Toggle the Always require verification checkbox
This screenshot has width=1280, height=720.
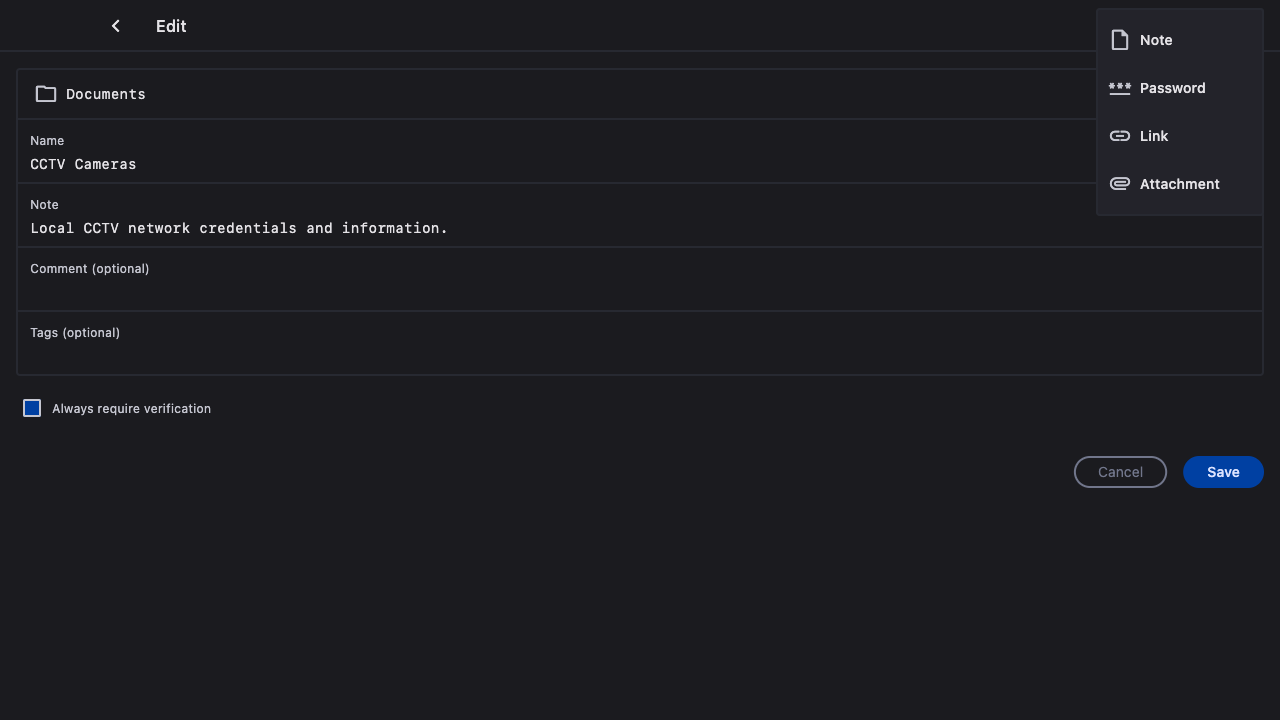pyautogui.click(x=32, y=408)
